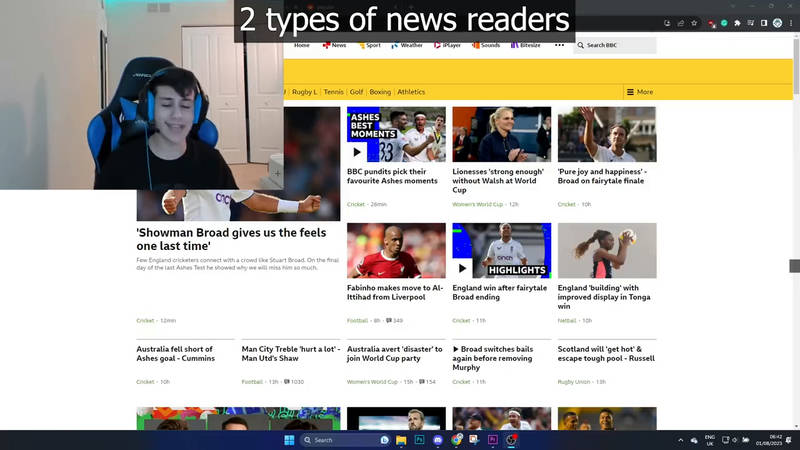Play the Ashes Best Moments video

[x=357, y=152]
